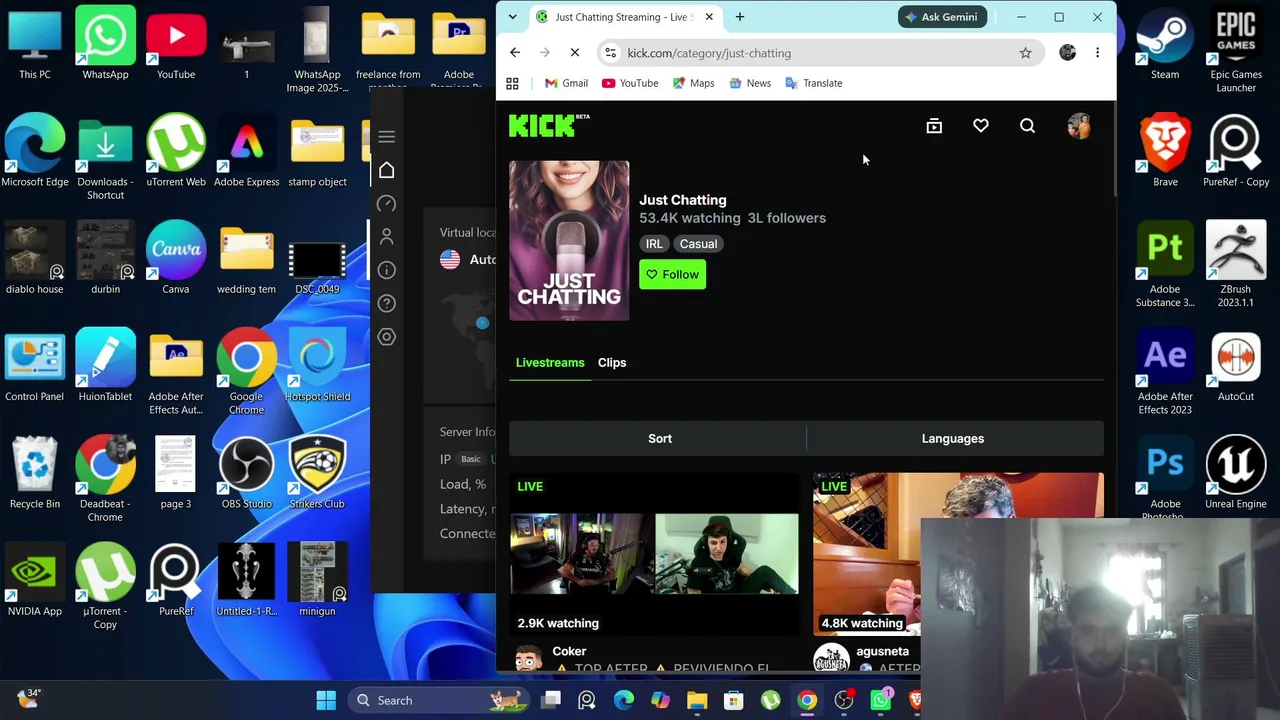Open Coker's channel avatar
Image resolution: width=1280 pixels, height=720 pixels.
[x=528, y=658]
